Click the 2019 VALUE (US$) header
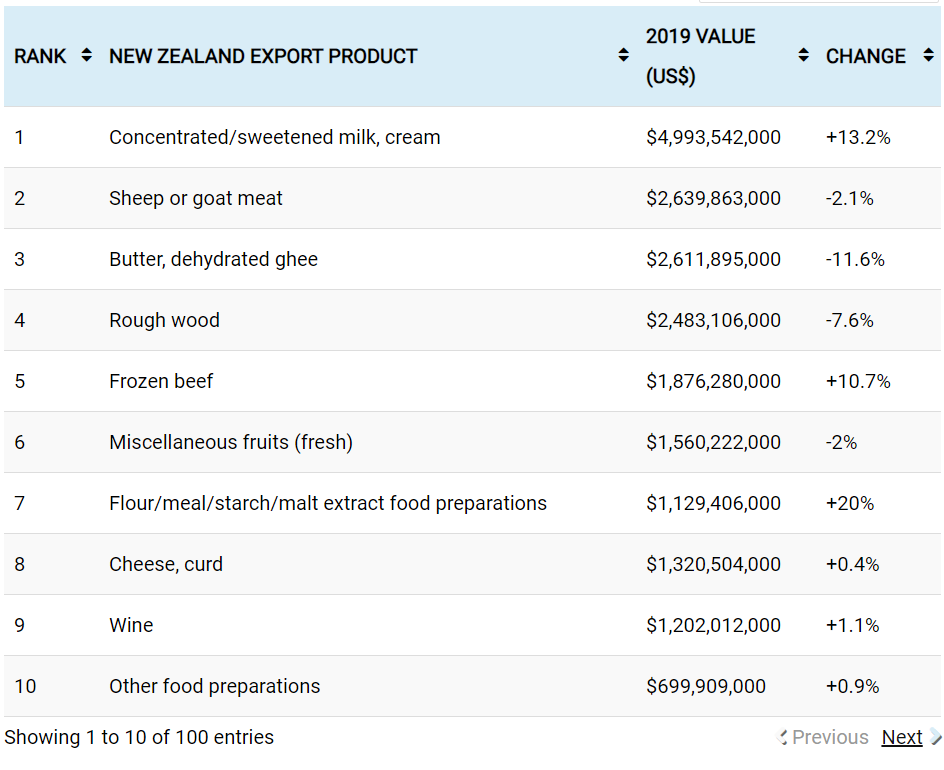The width and height of the screenshot is (944, 770). pos(700,56)
